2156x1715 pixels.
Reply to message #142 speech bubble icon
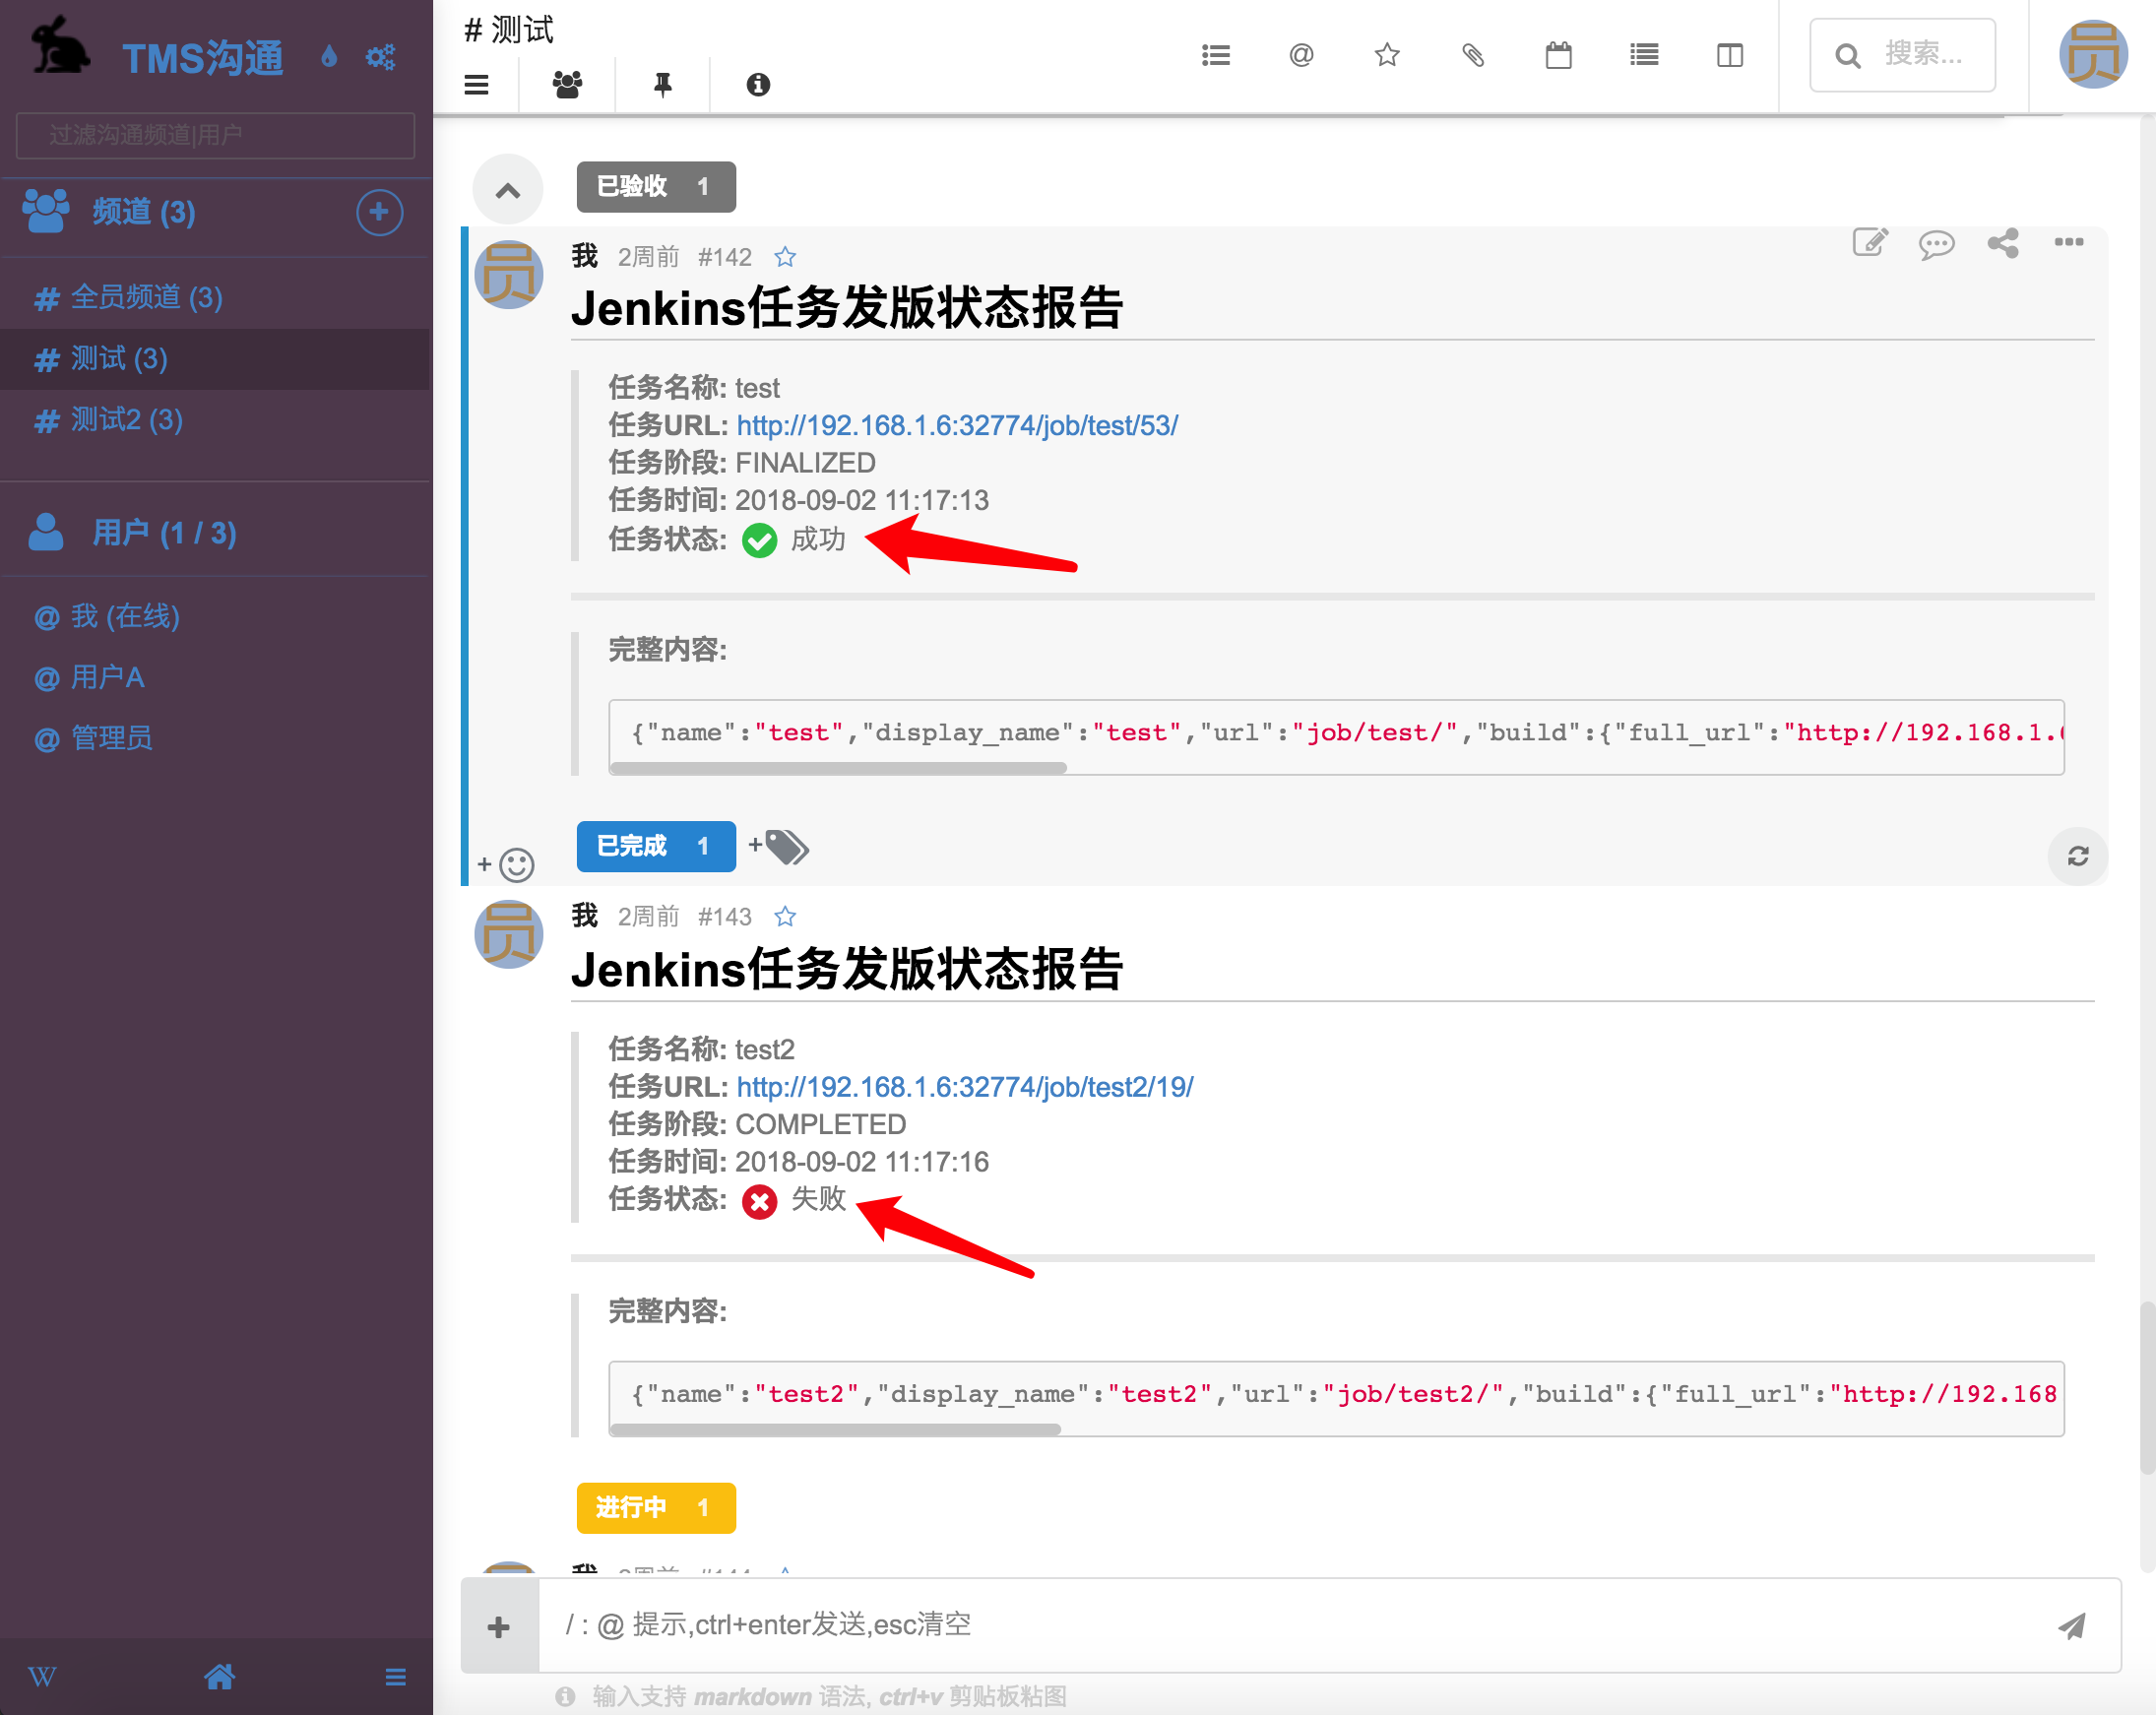point(1936,244)
